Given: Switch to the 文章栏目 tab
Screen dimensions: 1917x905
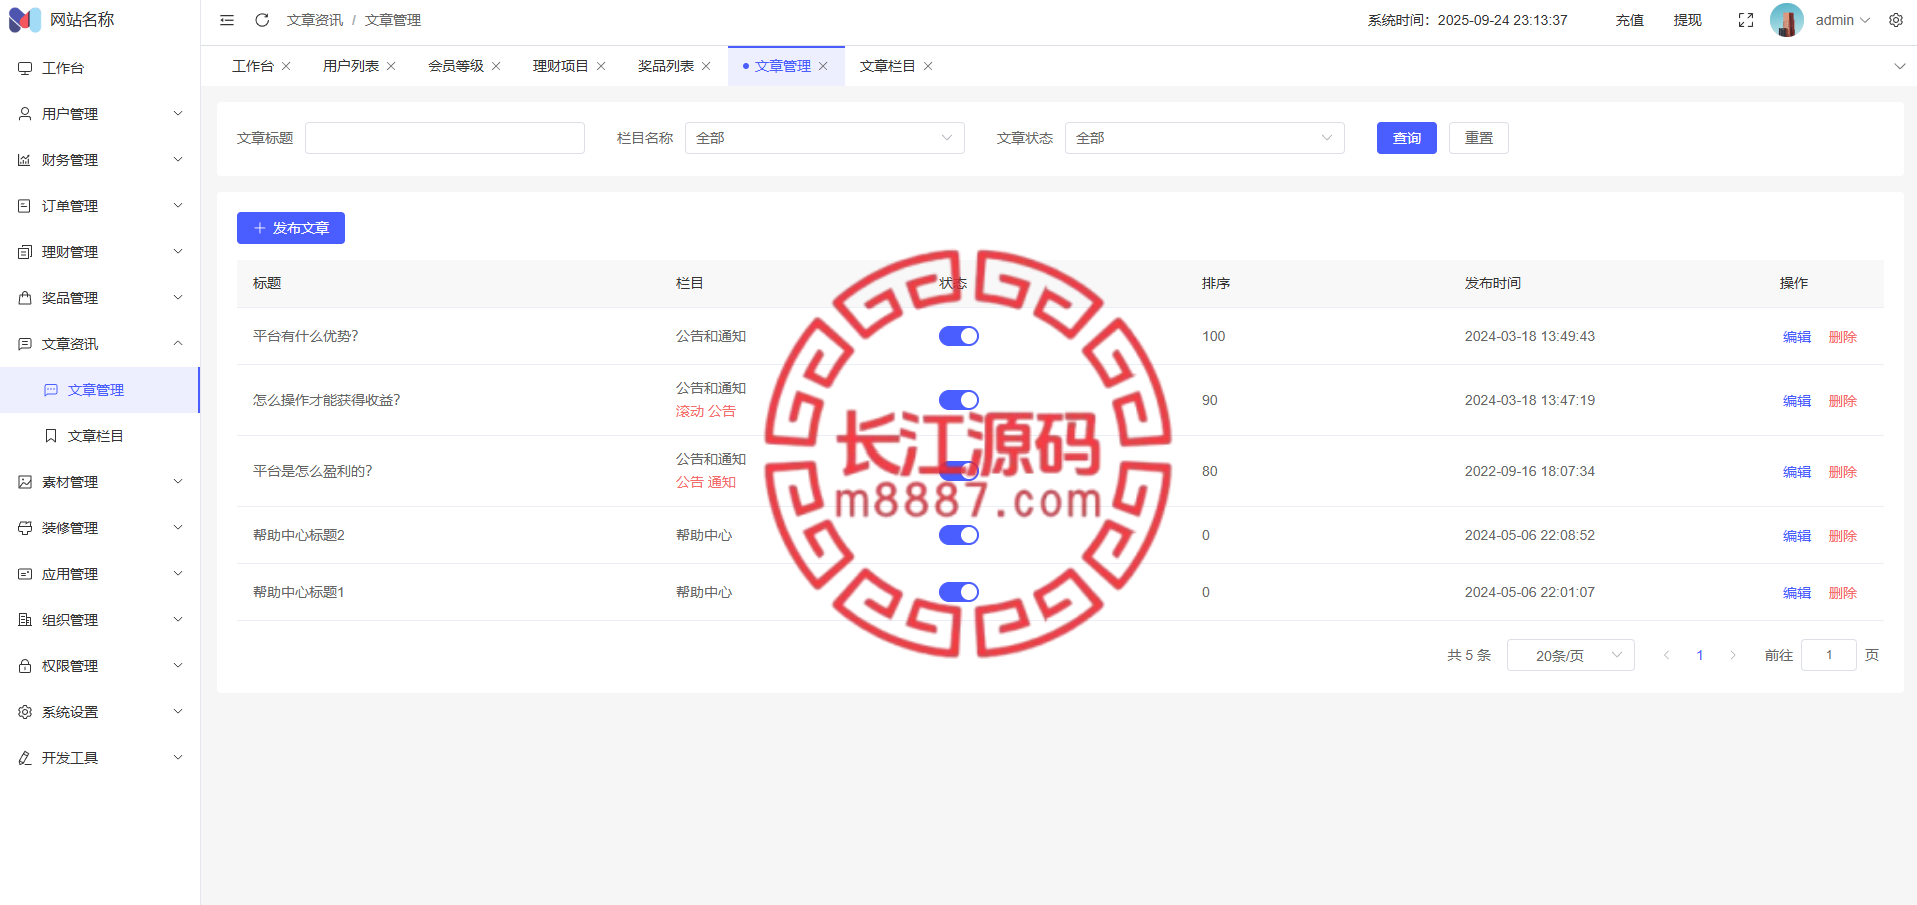Looking at the screenshot, I should pos(888,66).
